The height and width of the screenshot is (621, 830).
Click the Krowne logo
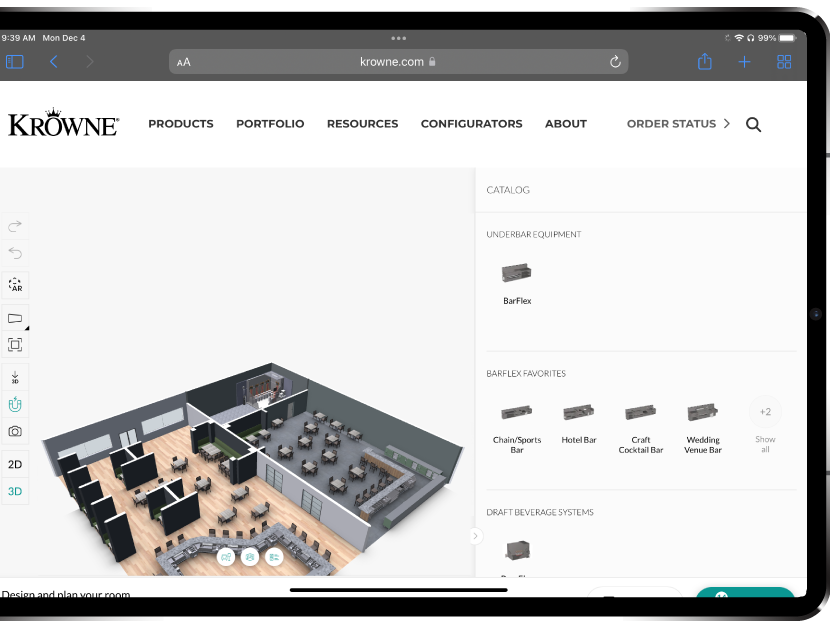click(63, 123)
